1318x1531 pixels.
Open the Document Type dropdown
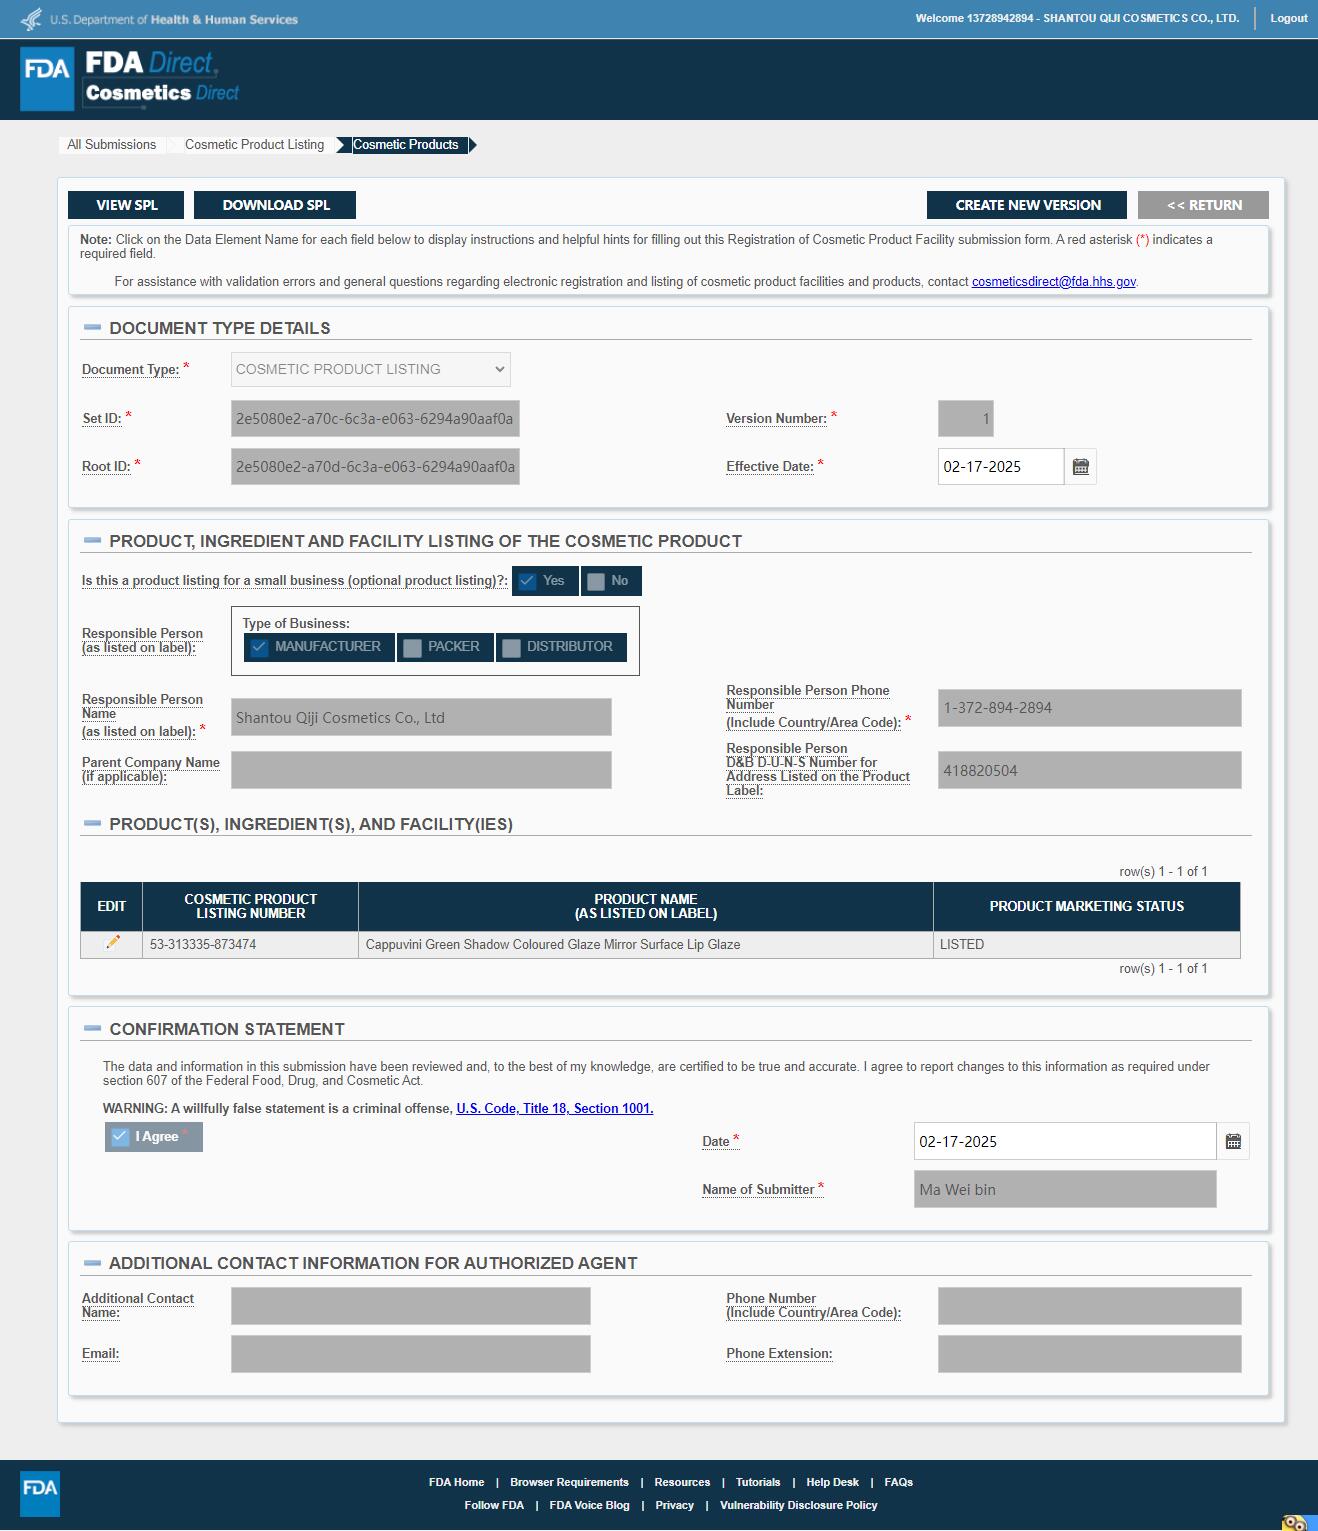(x=370, y=370)
